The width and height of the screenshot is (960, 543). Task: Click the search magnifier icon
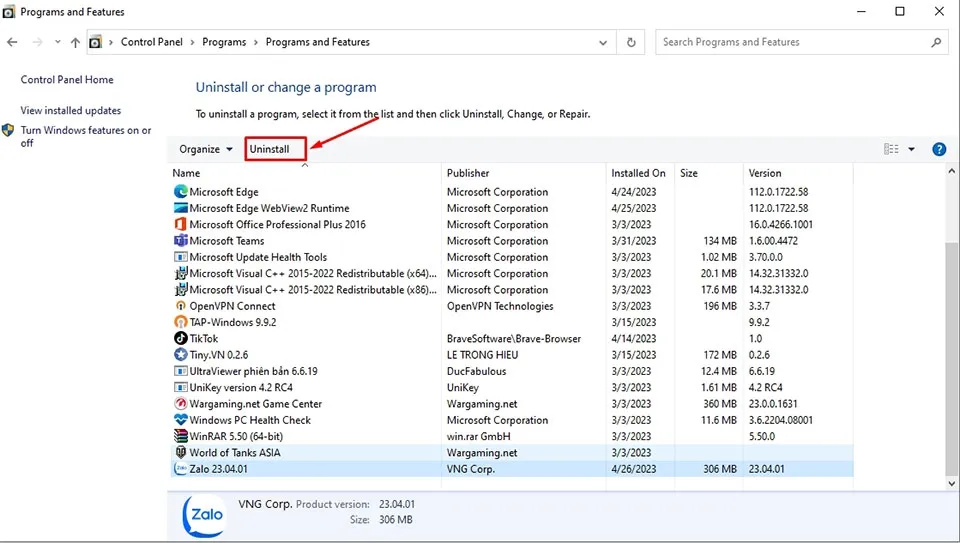coord(936,42)
